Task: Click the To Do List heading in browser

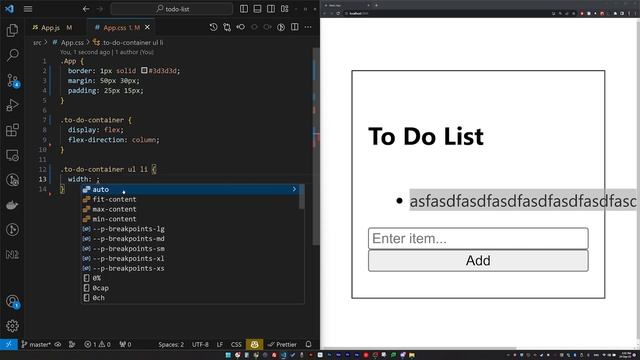Action: point(426,136)
